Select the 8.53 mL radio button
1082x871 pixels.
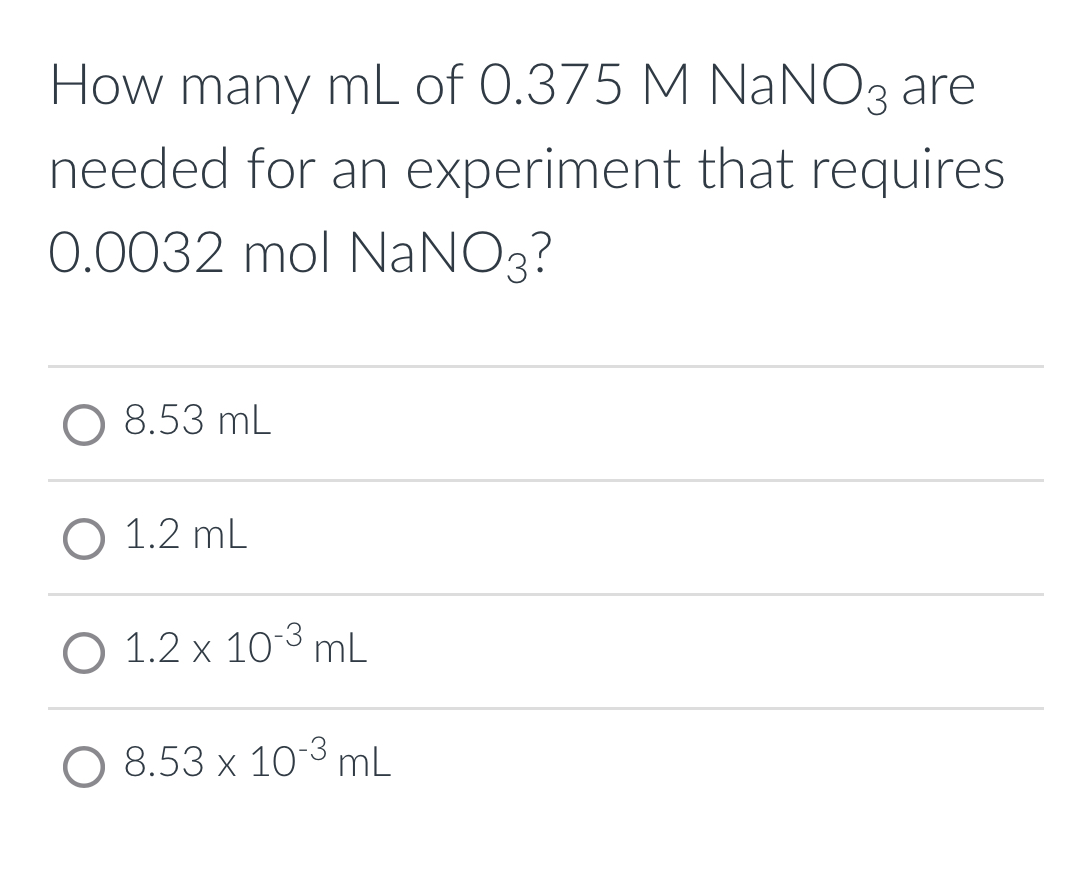point(84,425)
